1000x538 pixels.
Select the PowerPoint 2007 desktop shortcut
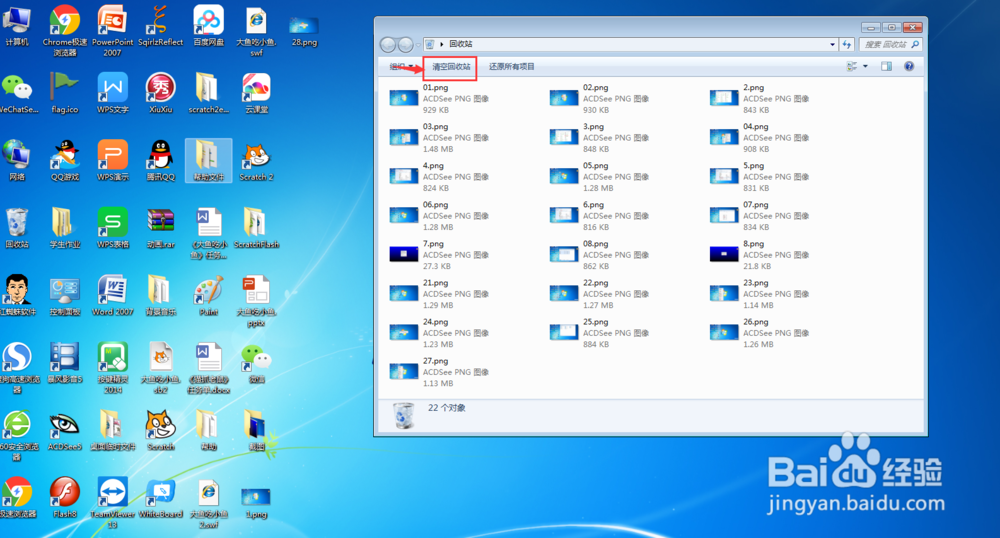113,31
